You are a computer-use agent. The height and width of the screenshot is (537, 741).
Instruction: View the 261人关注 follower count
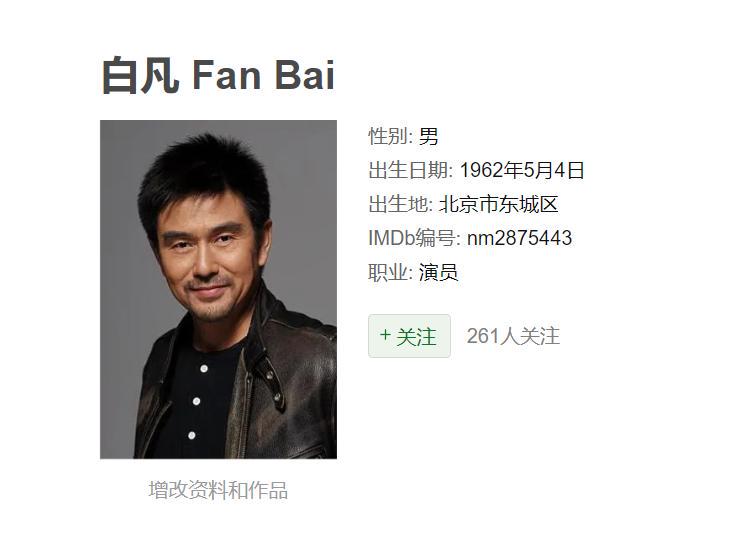513,336
